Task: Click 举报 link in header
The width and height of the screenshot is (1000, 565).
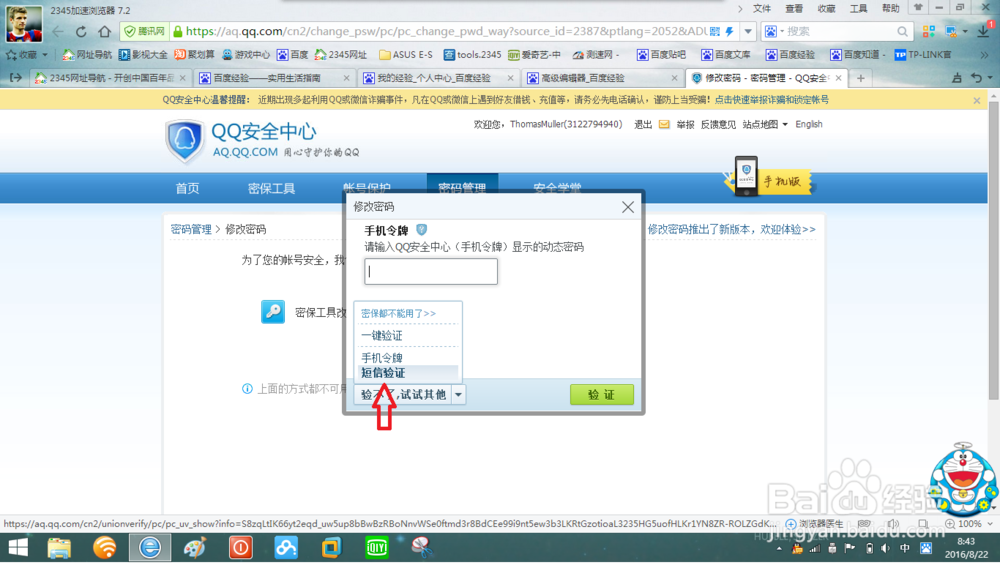Action: 685,124
